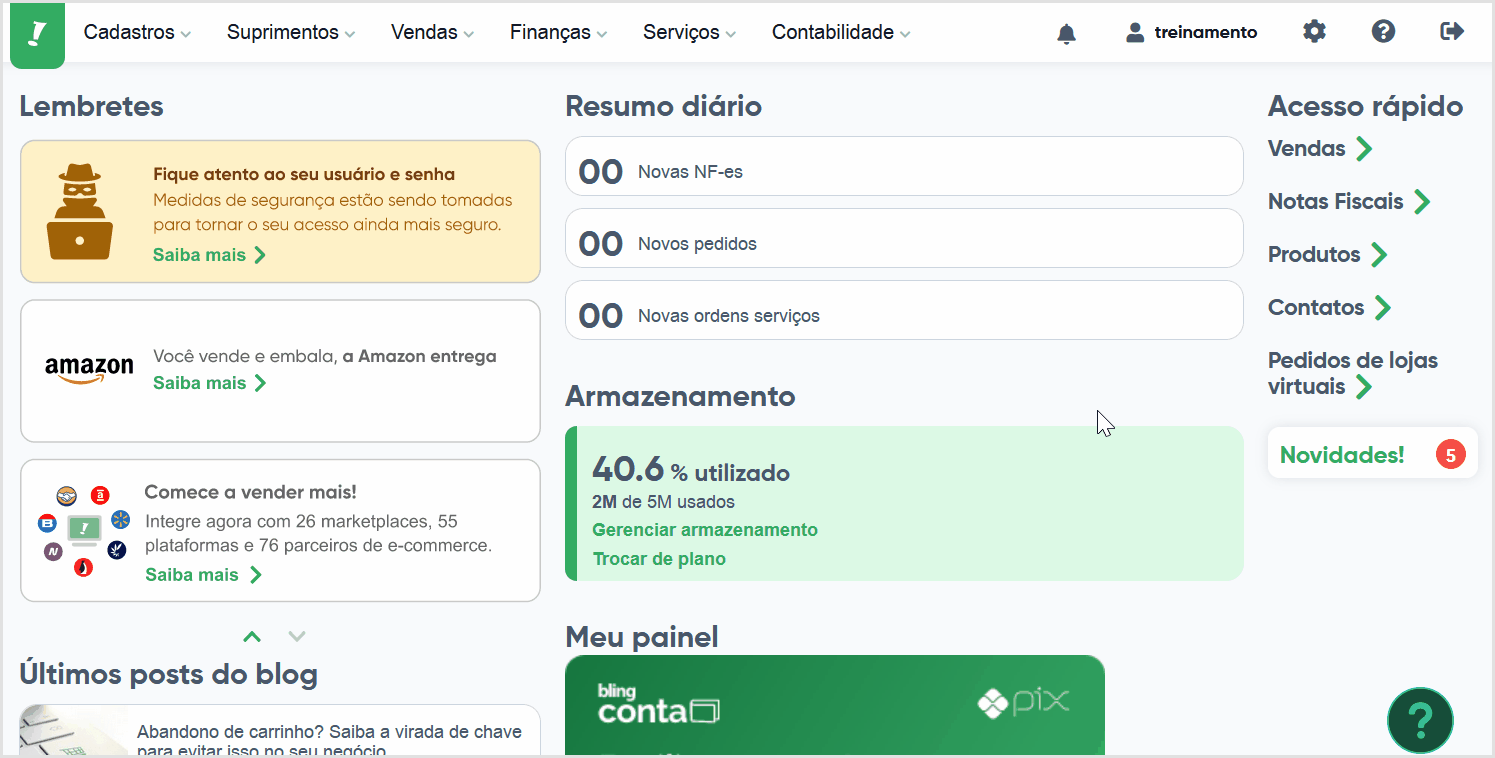Click the logout exit icon
The width and height of the screenshot is (1495, 758).
click(1452, 32)
